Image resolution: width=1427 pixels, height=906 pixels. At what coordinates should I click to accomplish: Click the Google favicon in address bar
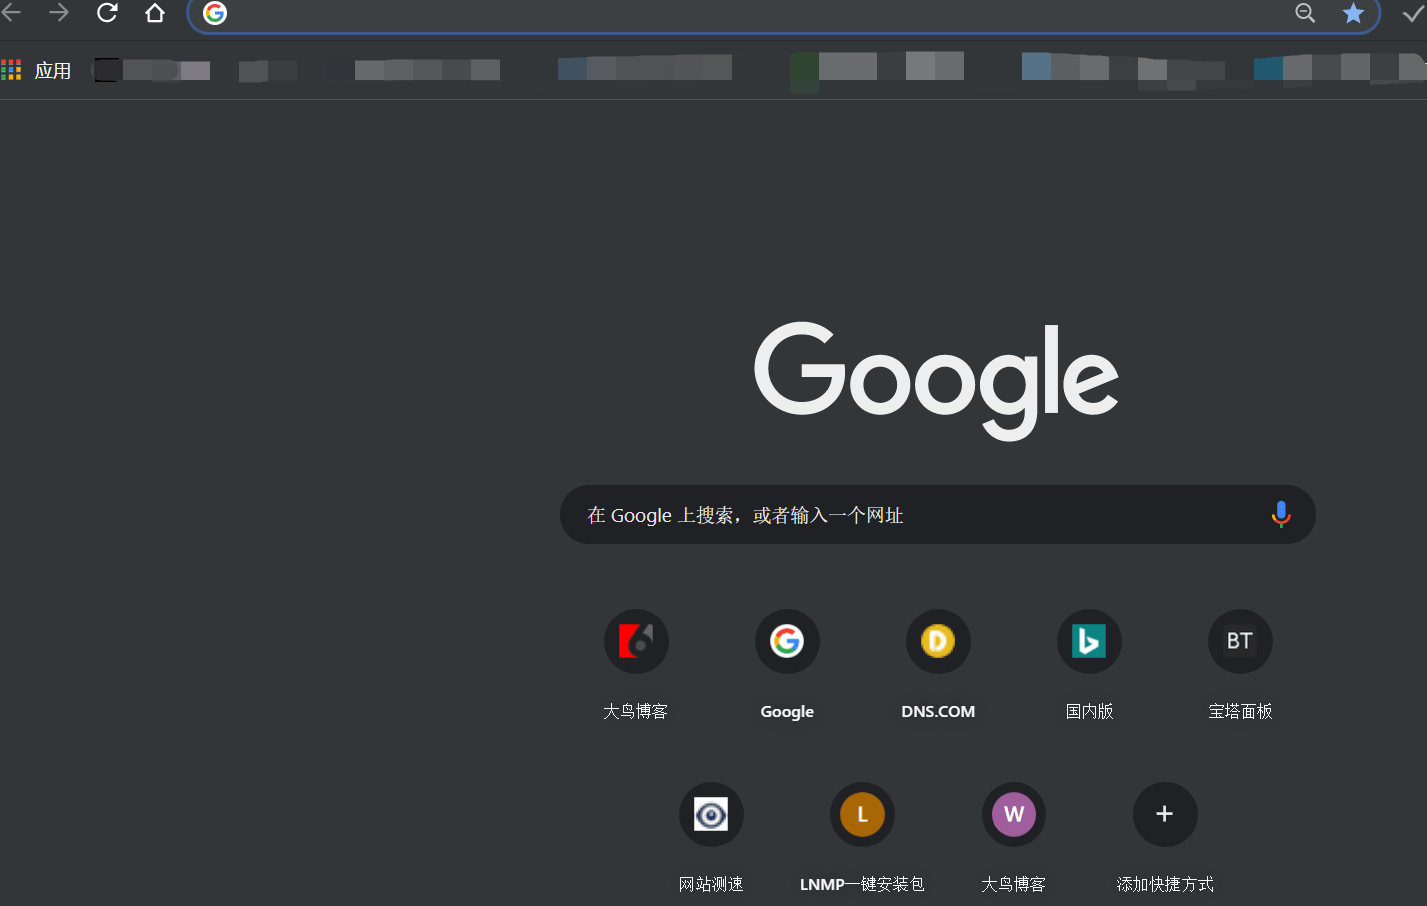coord(215,13)
